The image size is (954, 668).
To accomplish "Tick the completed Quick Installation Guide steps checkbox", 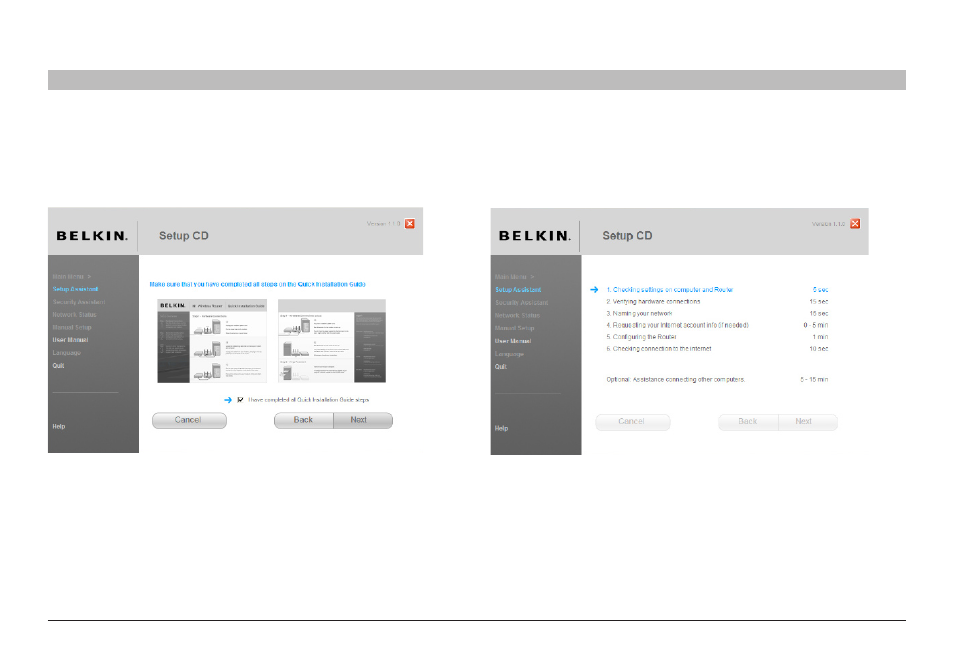I will (x=240, y=400).
